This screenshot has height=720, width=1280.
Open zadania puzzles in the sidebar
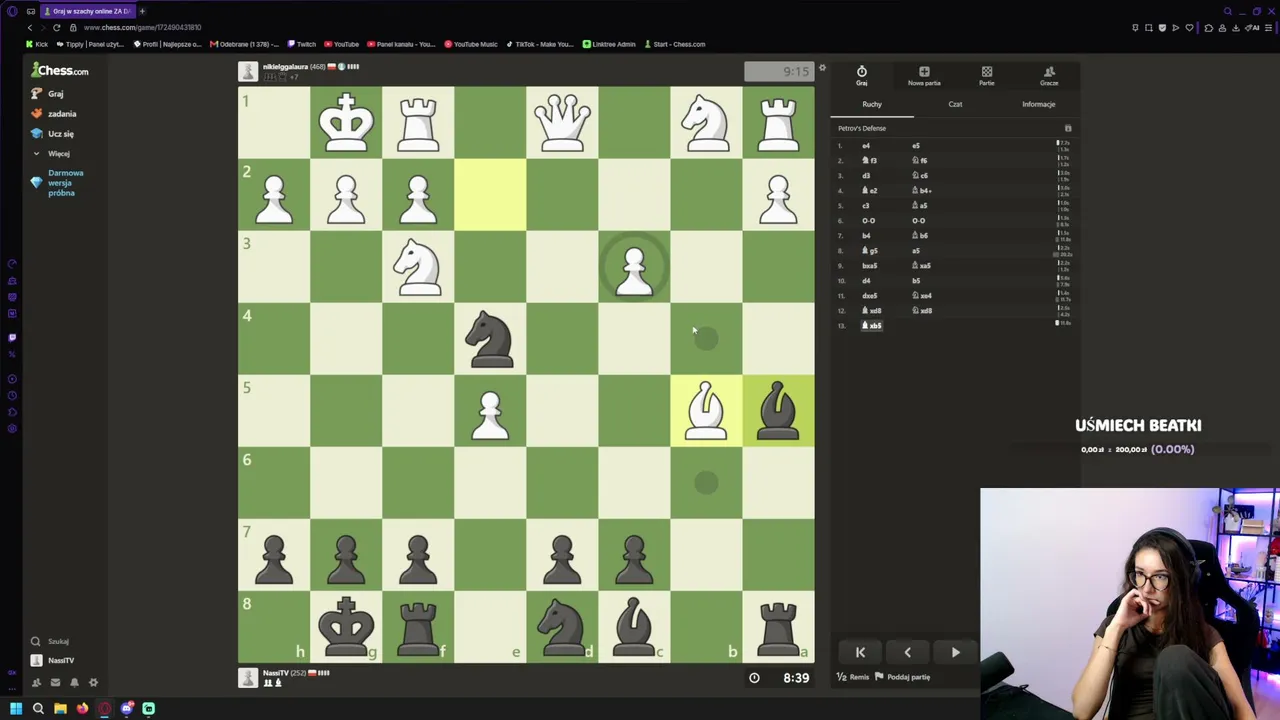54,114
